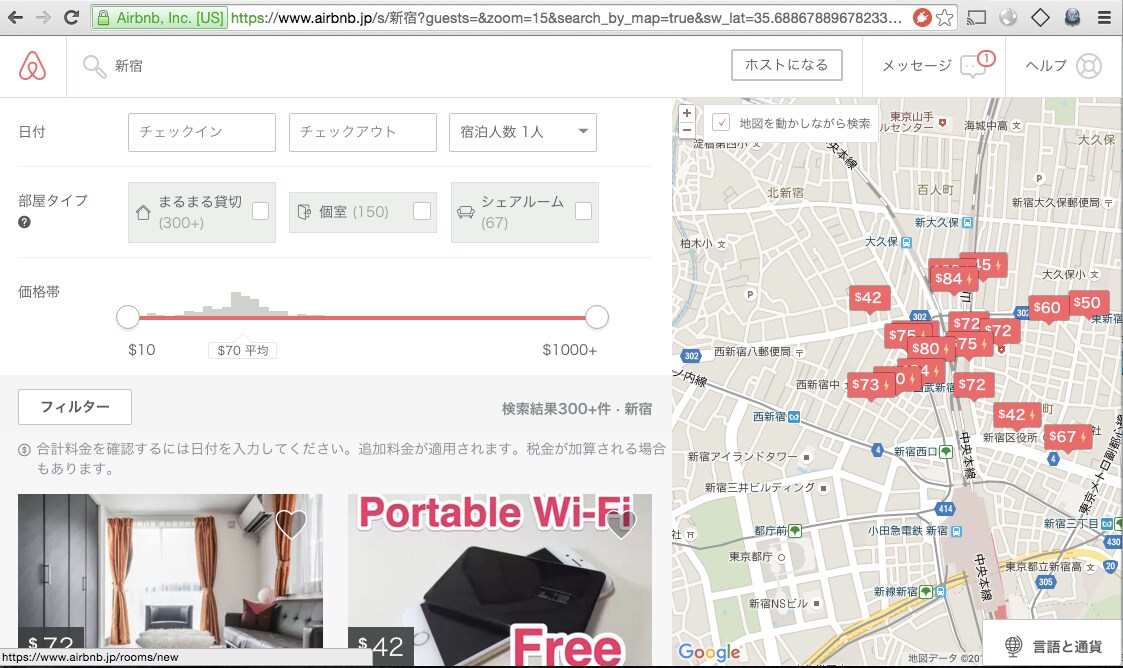1123x668 pixels.
Task: Click the room type help question mark
Action: [24, 222]
